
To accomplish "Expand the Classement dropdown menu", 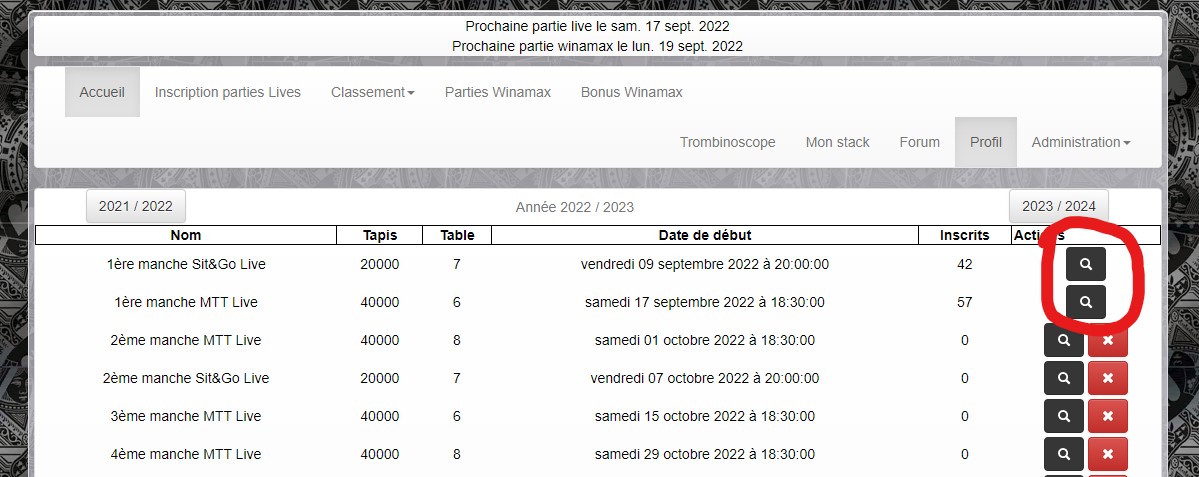I will pos(372,92).
